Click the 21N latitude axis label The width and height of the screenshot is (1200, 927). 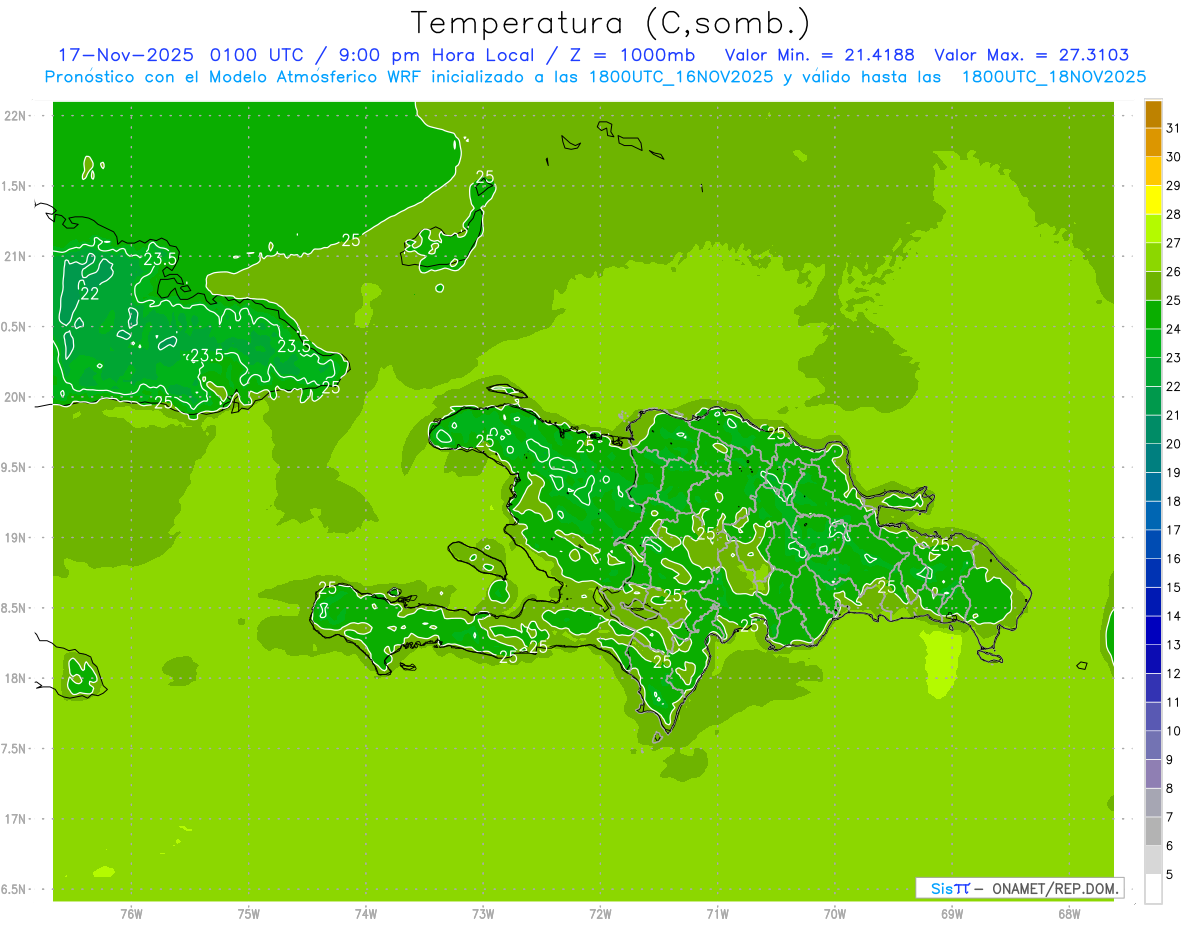pos(15,256)
